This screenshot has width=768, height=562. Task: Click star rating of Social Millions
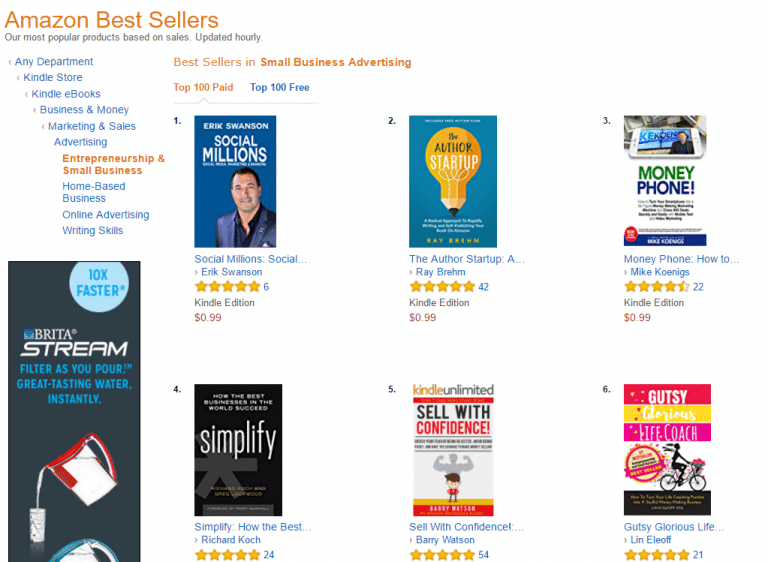click(227, 287)
